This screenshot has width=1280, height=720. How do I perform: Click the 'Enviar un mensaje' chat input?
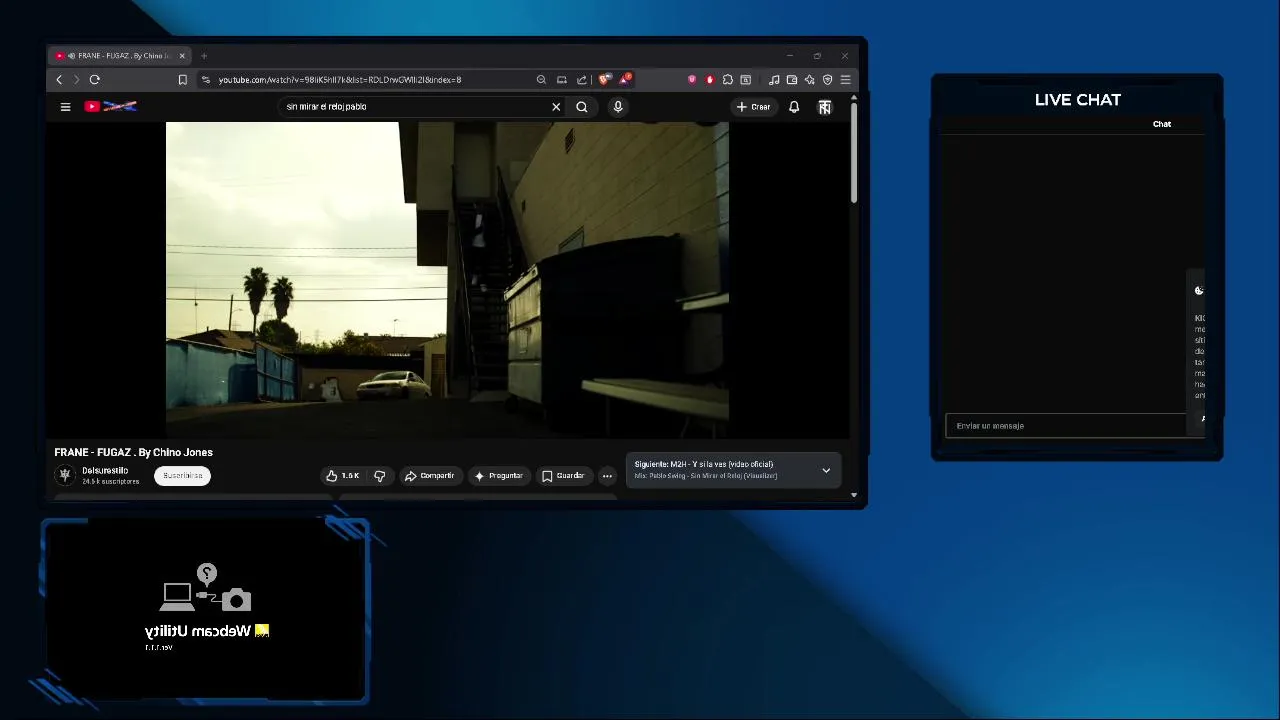click(1066, 426)
